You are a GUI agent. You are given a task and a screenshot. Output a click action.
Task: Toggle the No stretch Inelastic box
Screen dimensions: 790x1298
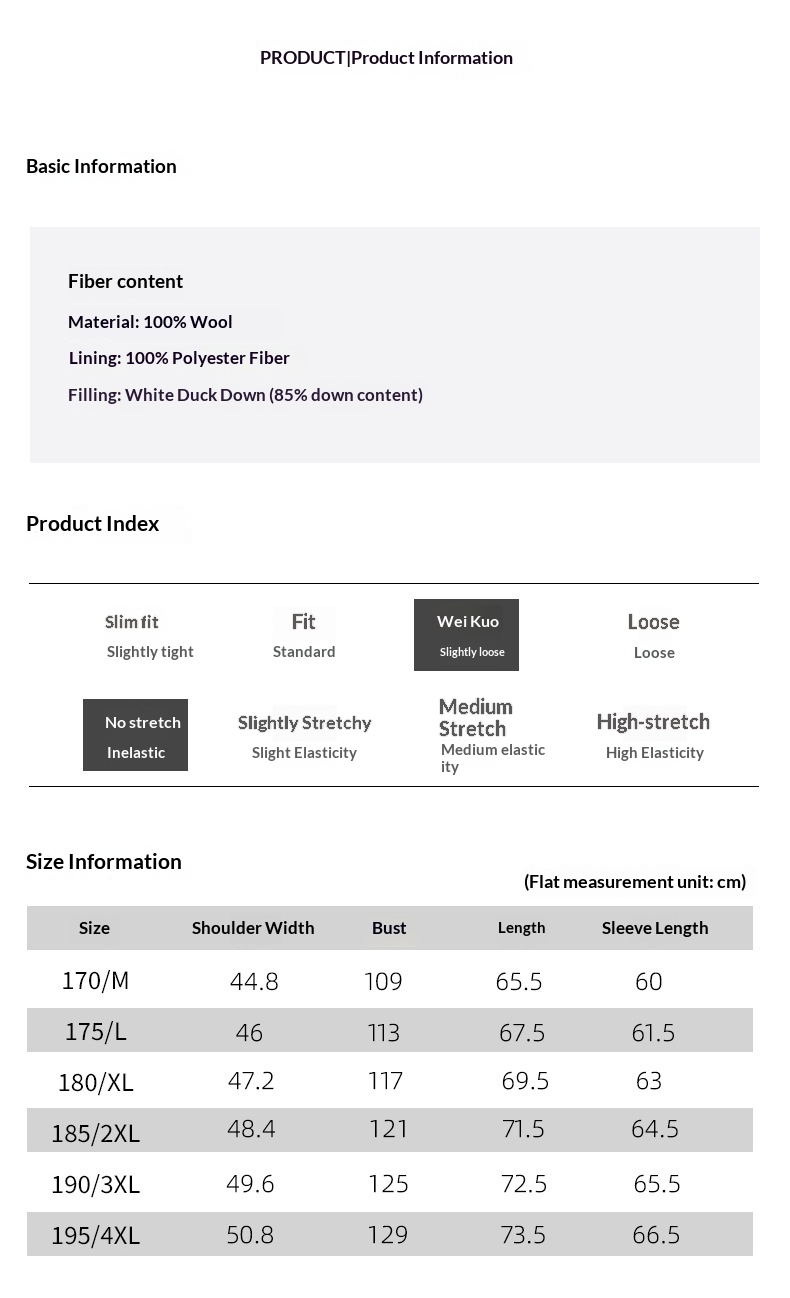(x=135, y=735)
